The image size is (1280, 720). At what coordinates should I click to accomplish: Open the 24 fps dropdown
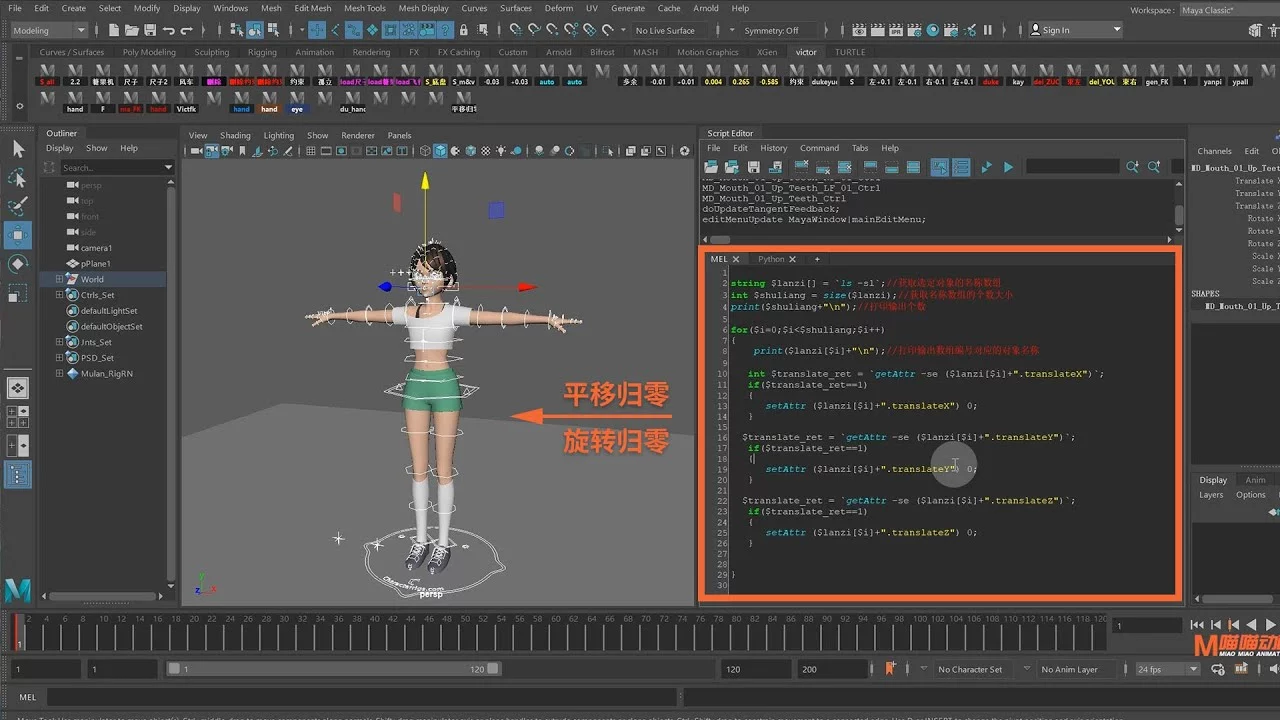pos(1168,669)
